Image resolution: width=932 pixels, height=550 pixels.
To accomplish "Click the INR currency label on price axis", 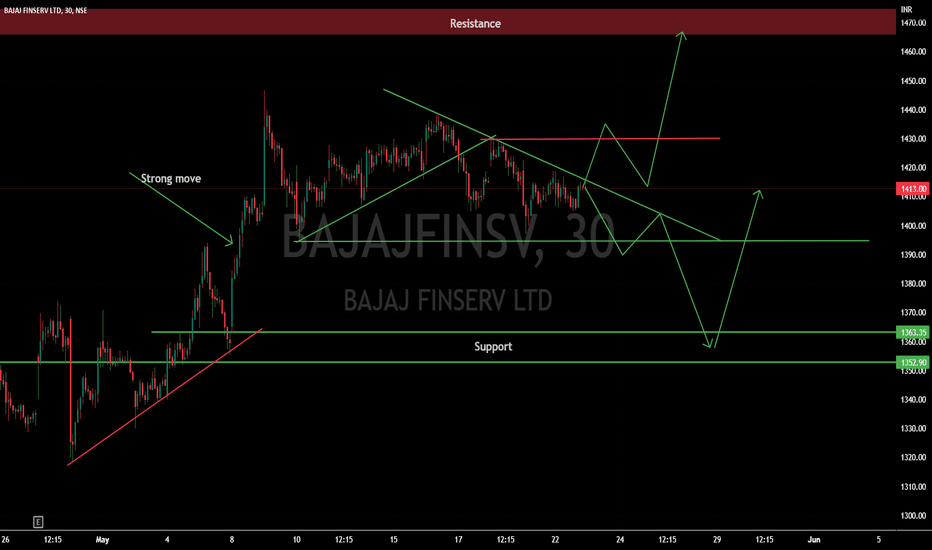I will point(906,10).
